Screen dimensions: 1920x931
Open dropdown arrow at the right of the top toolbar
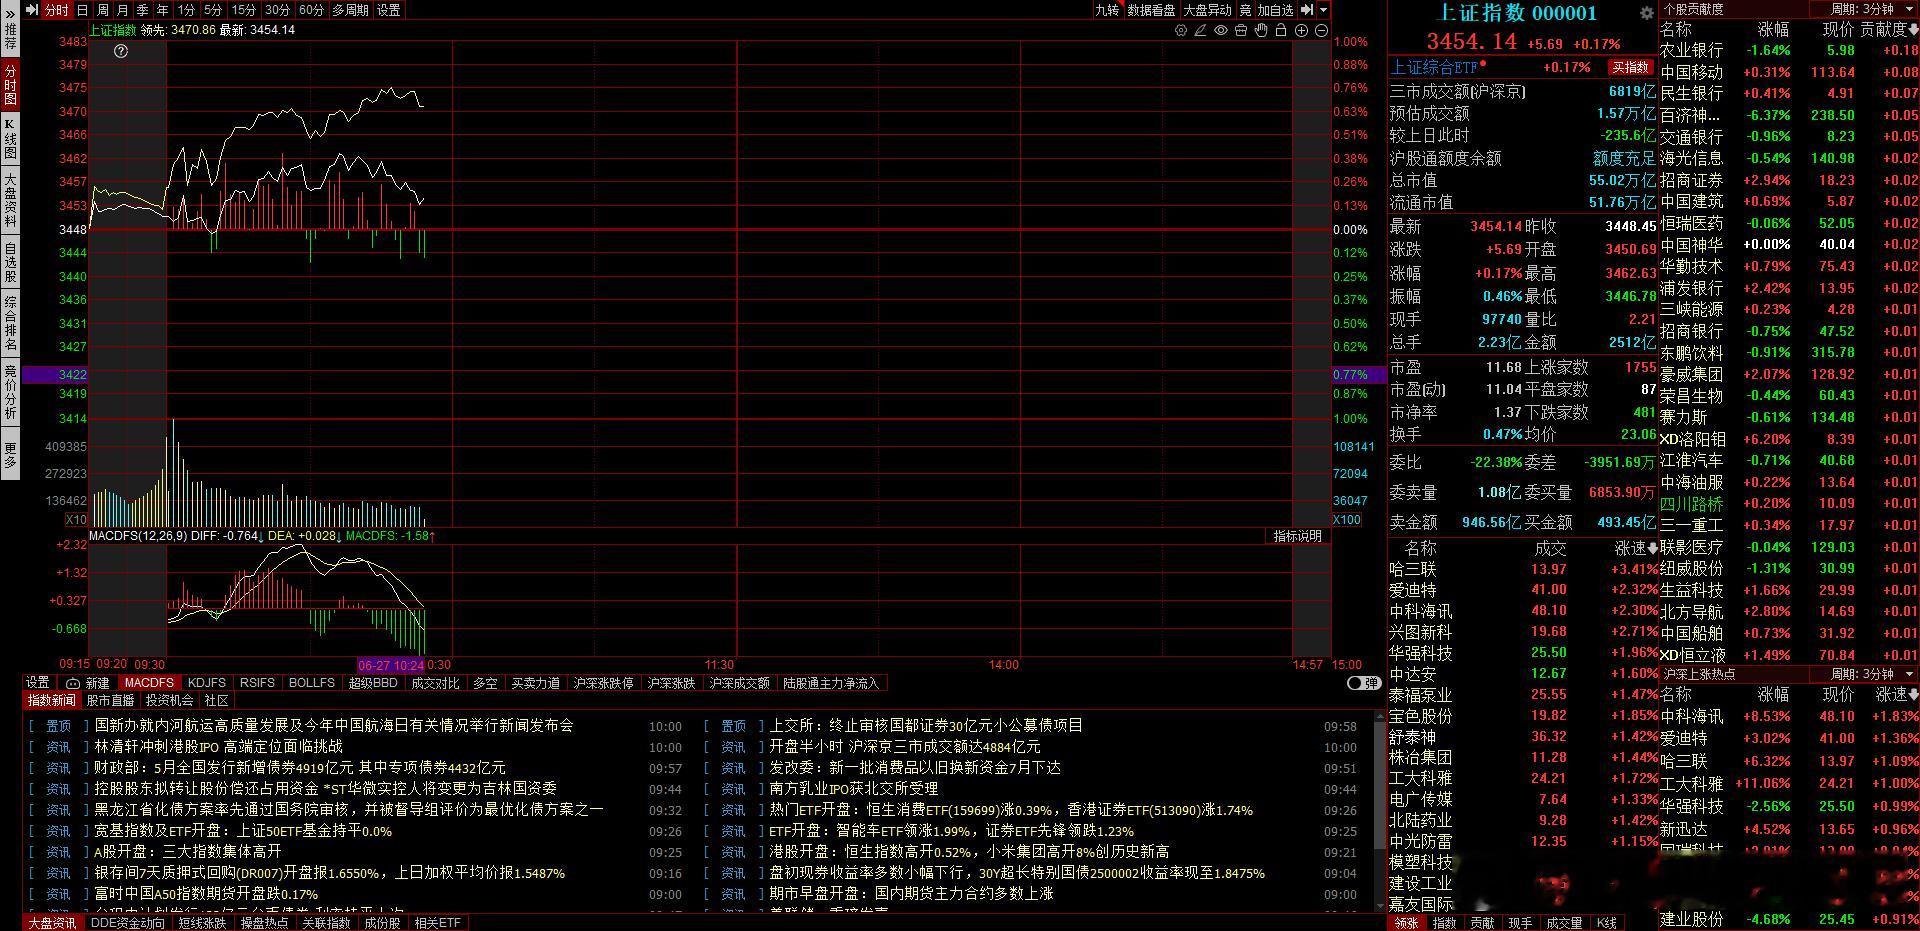coord(1323,9)
